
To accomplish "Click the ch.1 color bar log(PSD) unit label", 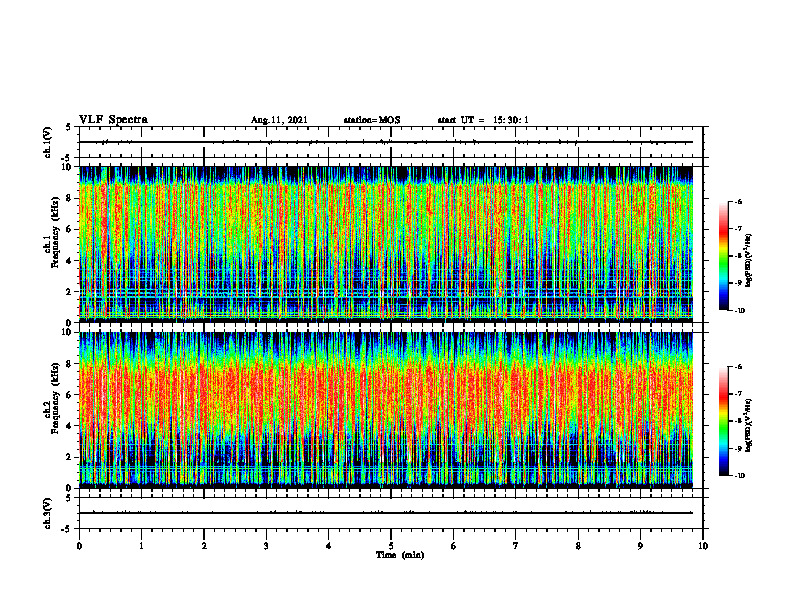I will (749, 261).
